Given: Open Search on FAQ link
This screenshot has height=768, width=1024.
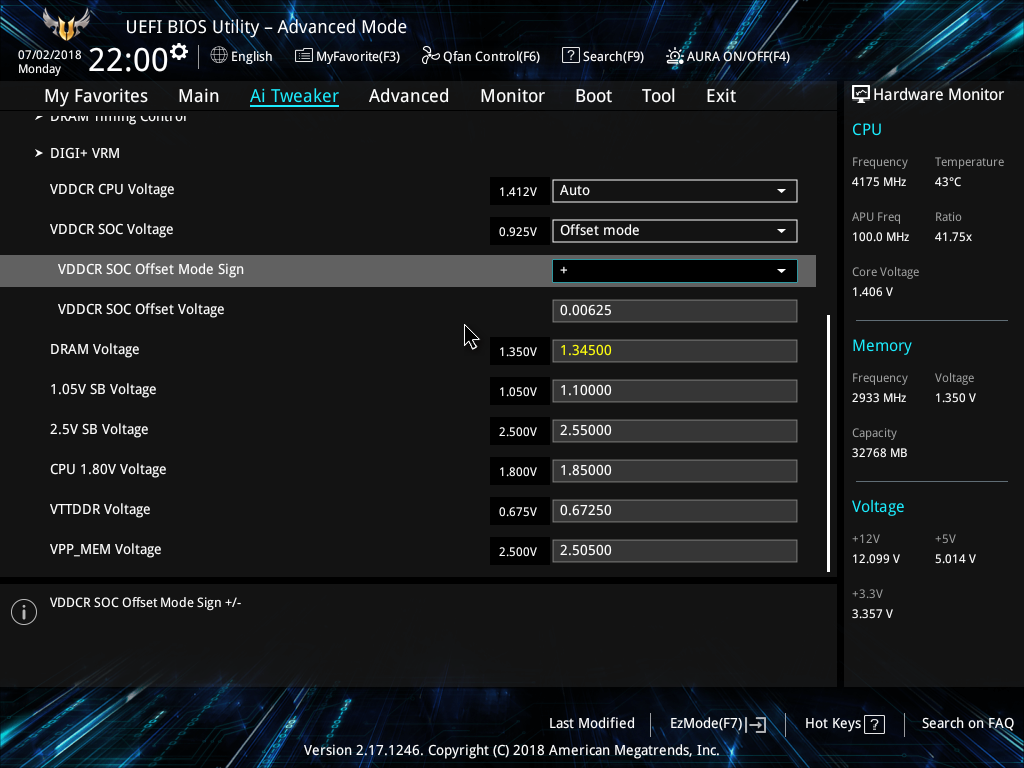Looking at the screenshot, I should tap(967, 724).
